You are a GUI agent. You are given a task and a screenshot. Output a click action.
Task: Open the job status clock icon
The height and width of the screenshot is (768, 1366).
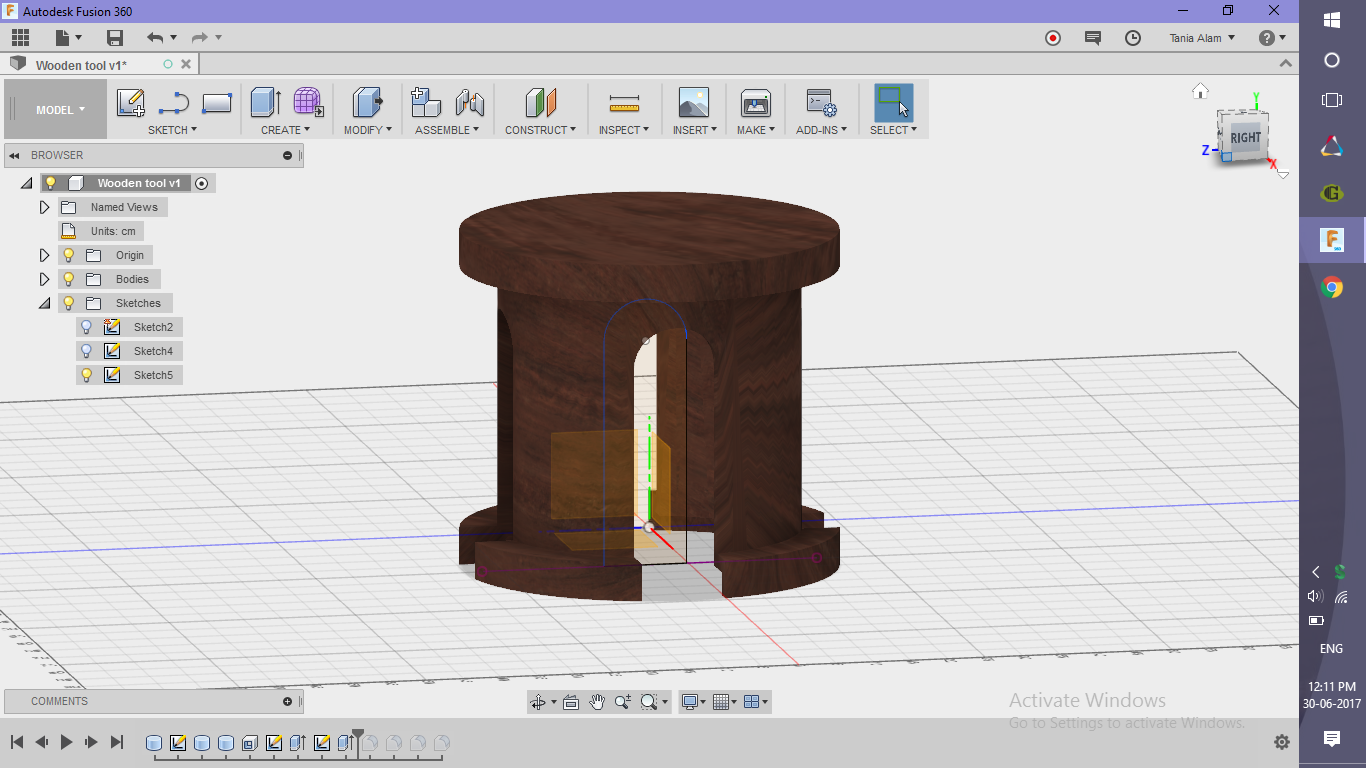coord(1133,38)
